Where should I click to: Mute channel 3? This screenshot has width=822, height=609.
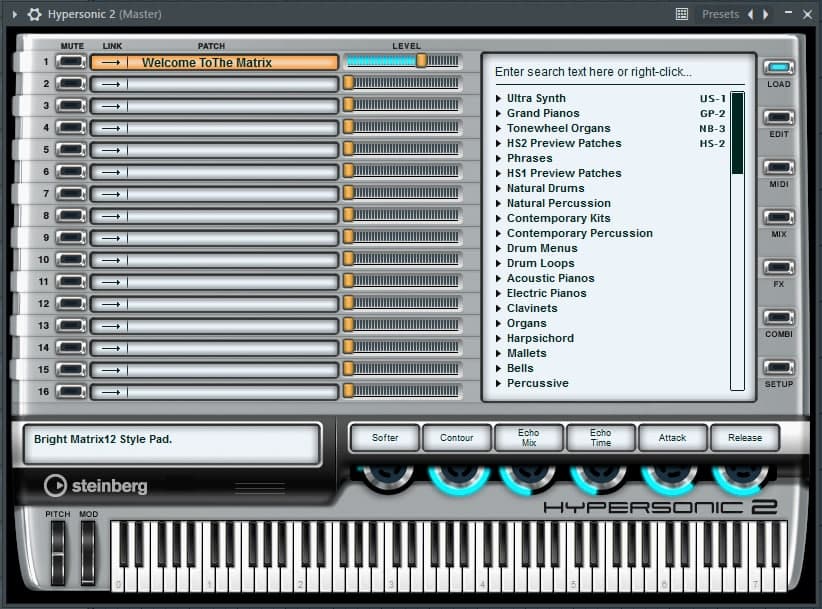[71, 106]
